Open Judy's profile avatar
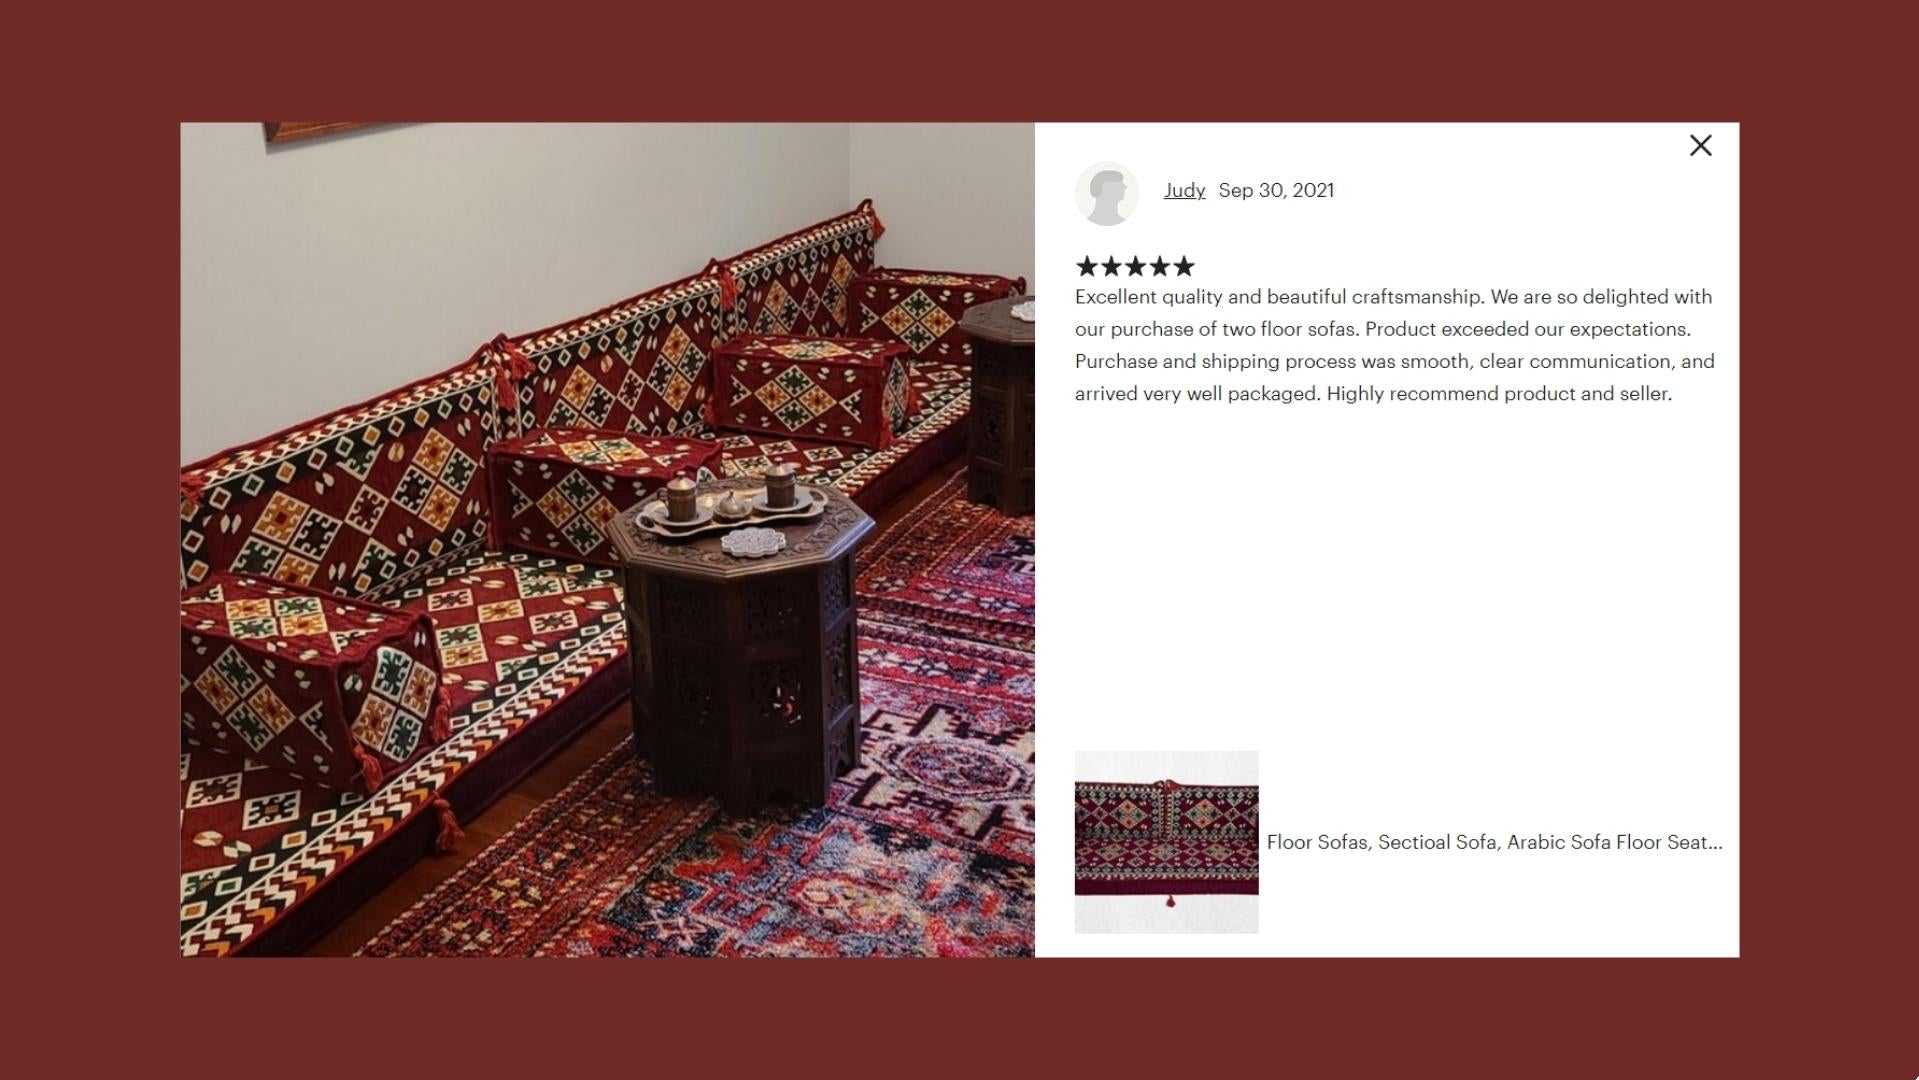 pos(1107,193)
